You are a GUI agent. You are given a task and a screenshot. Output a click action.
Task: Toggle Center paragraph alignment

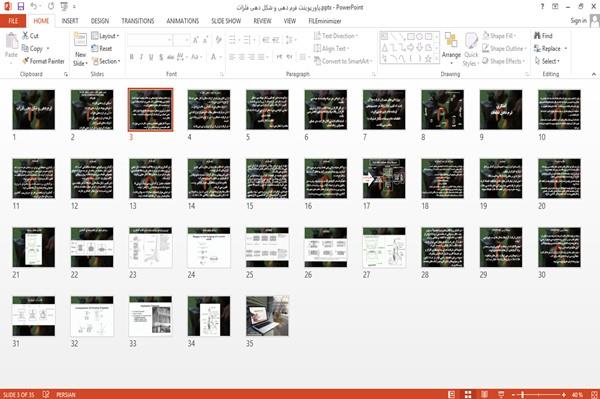coord(242,57)
